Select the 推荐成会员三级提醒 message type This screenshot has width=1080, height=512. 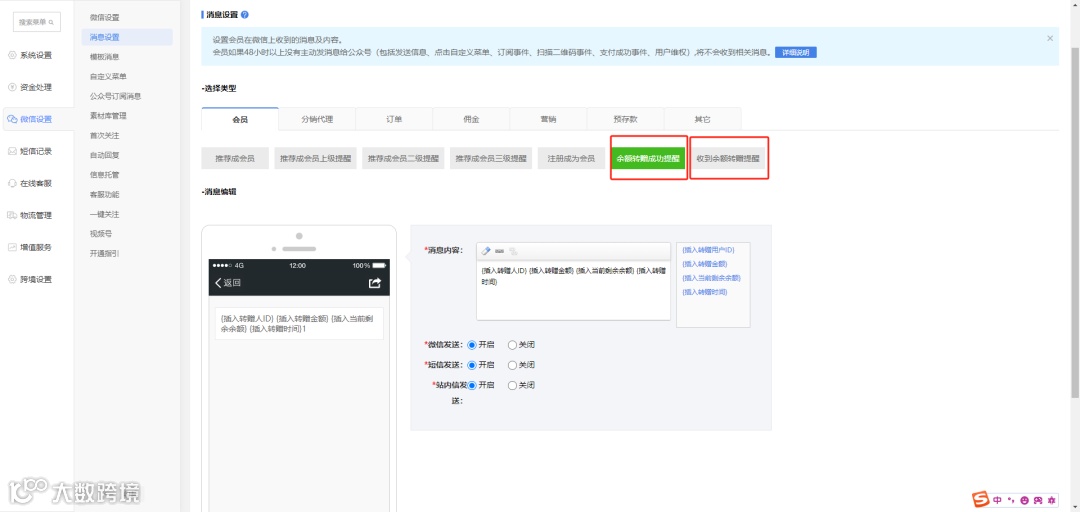(491, 158)
